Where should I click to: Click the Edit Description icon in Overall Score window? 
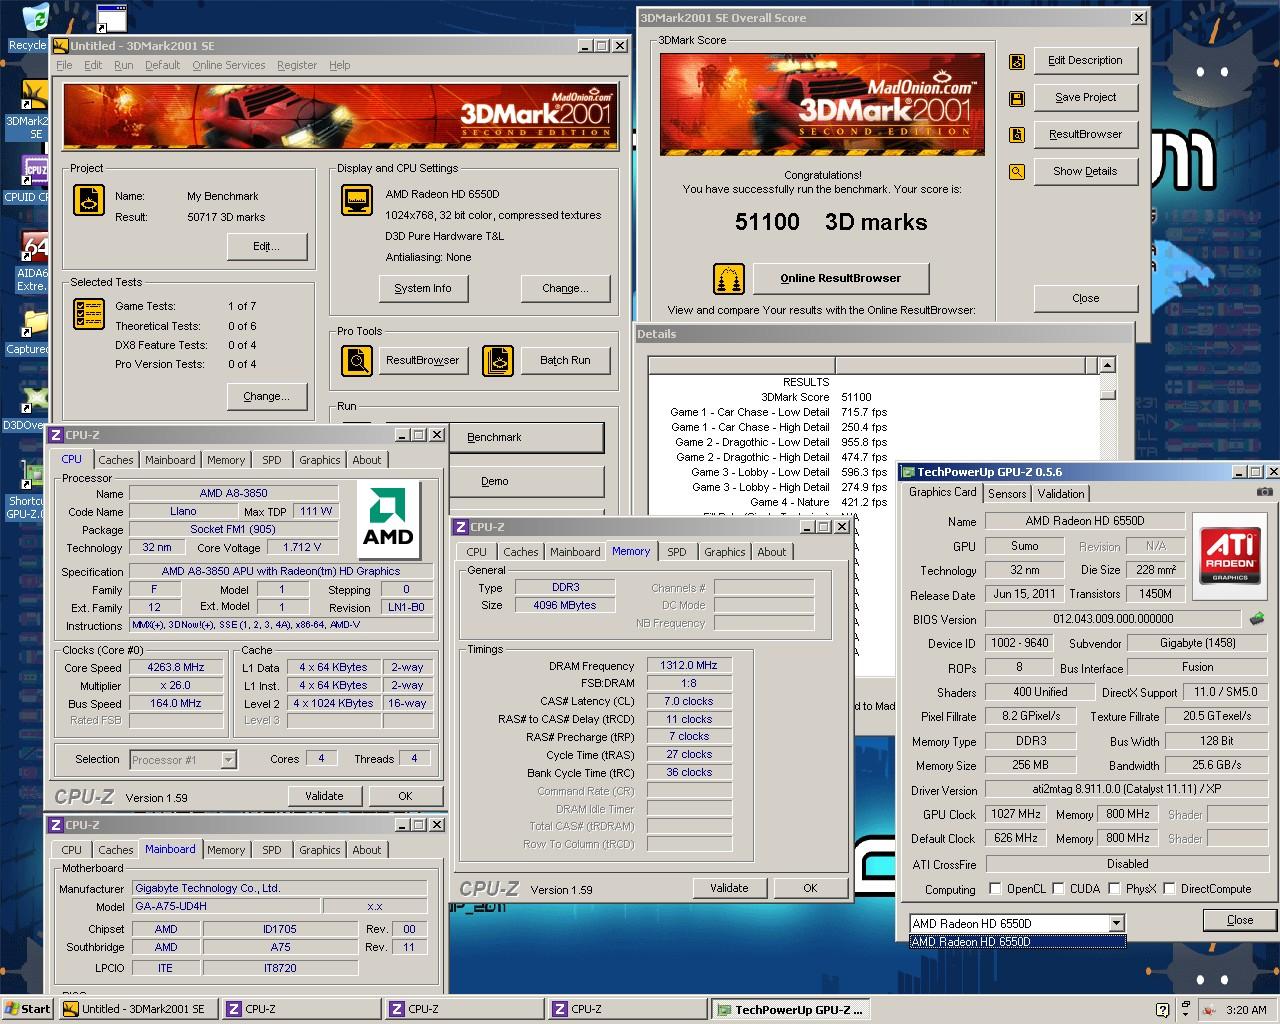pyautogui.click(x=1017, y=62)
